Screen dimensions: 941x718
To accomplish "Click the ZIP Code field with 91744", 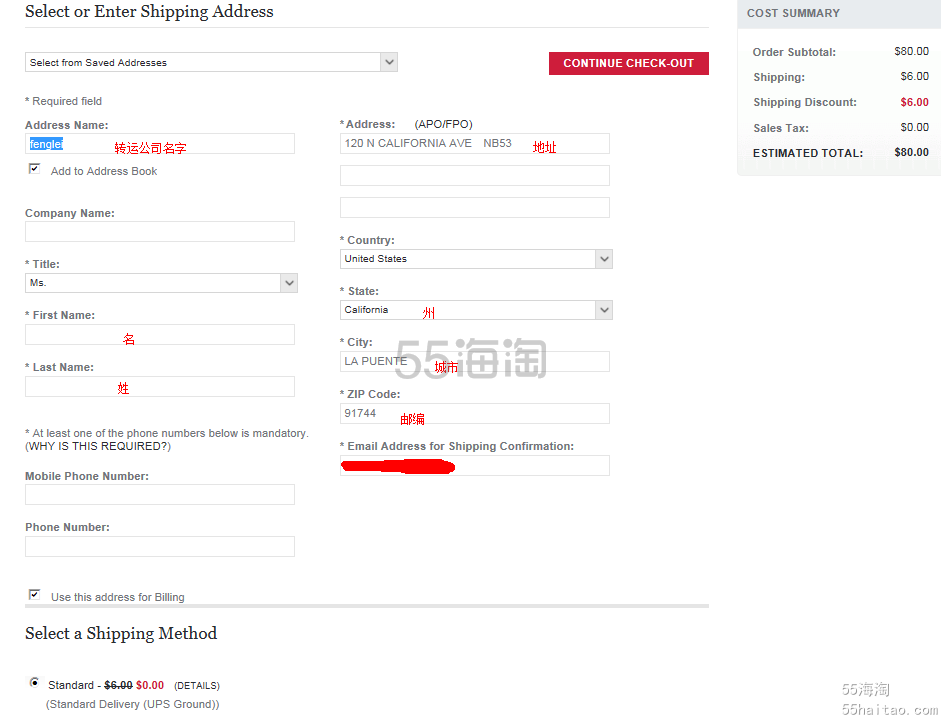I will tap(475, 414).
